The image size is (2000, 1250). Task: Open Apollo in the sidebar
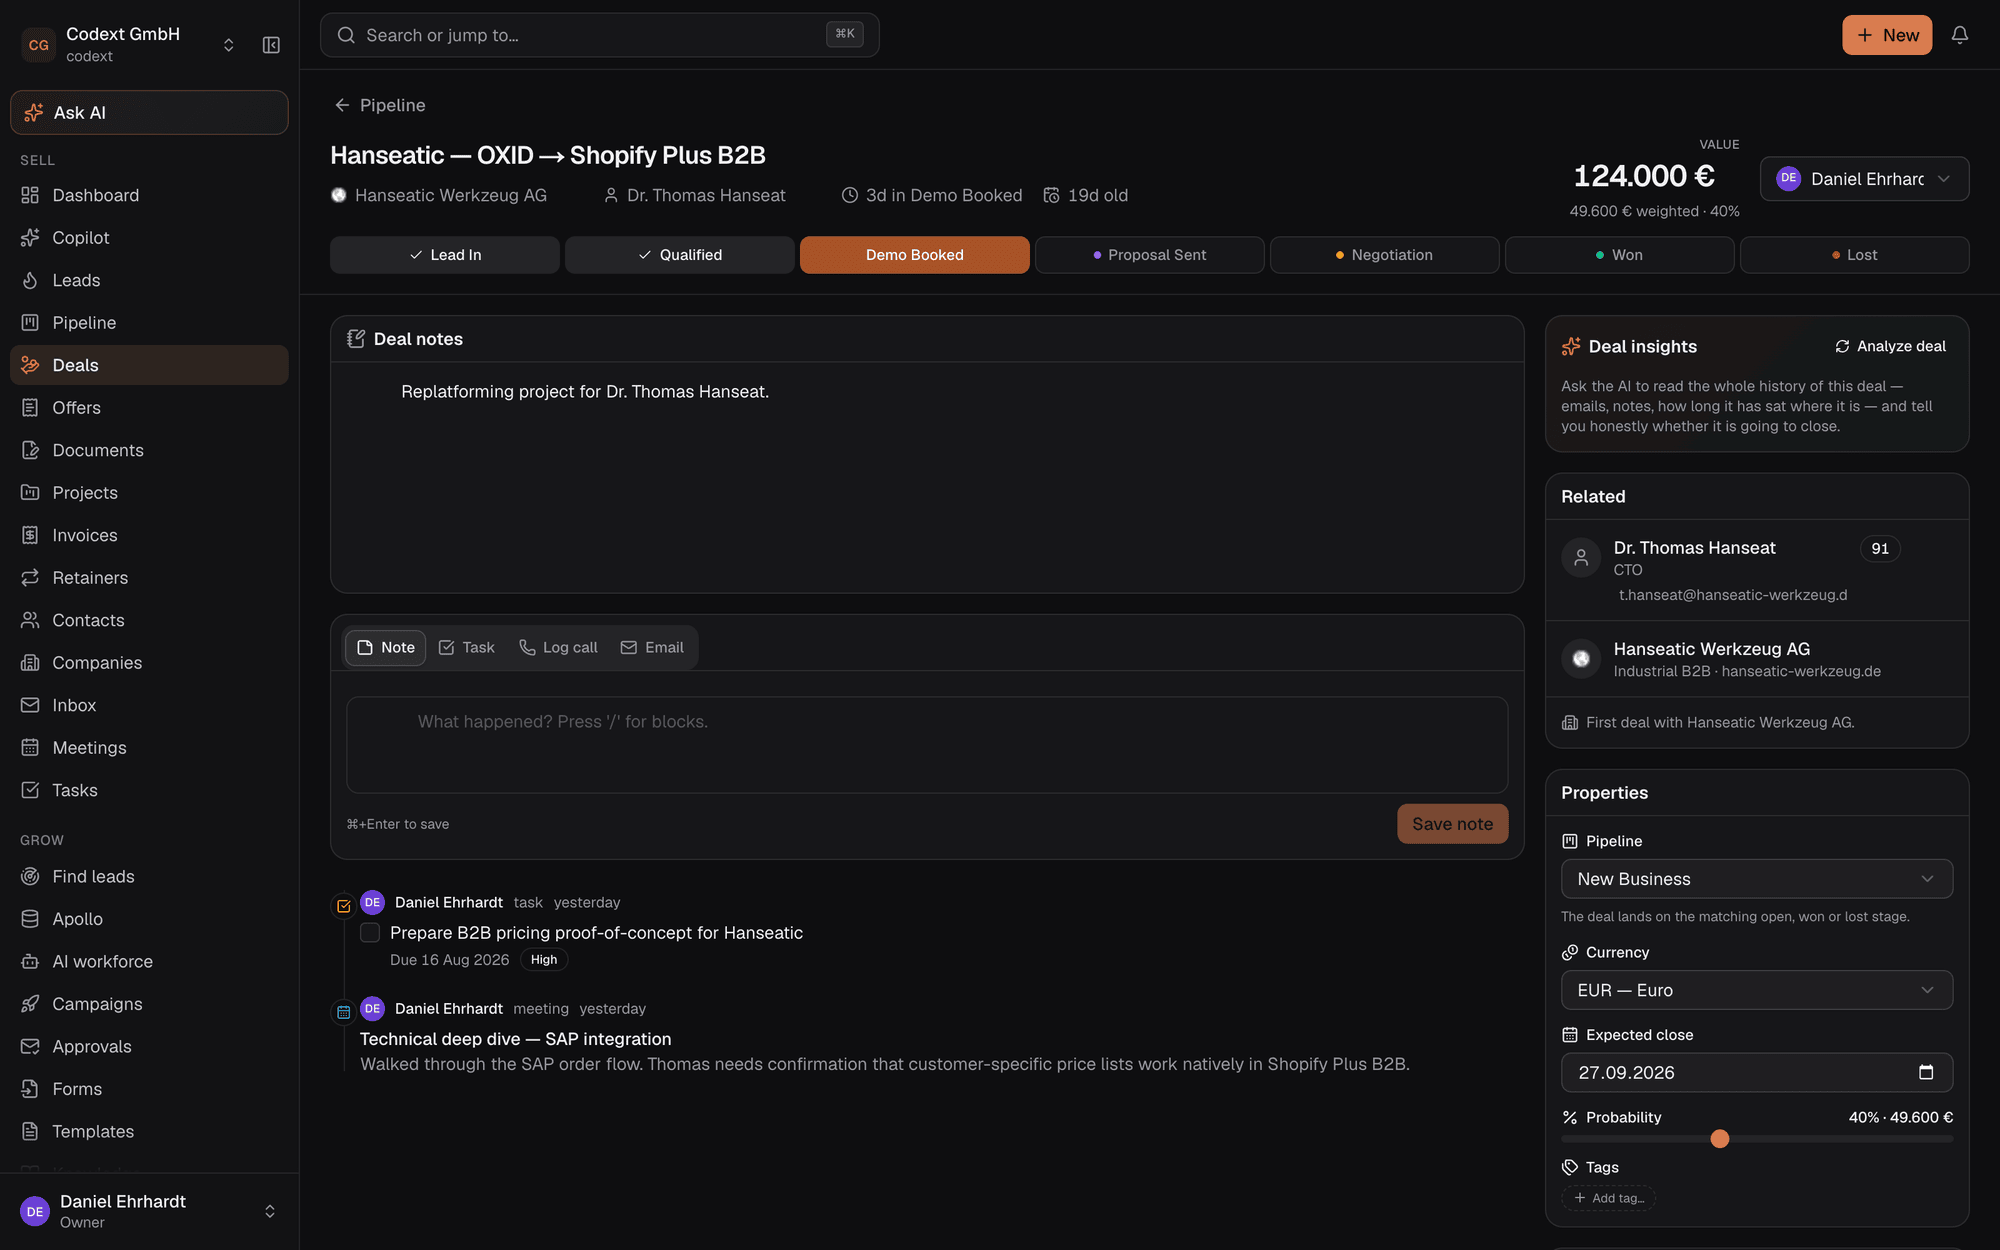coord(149,919)
